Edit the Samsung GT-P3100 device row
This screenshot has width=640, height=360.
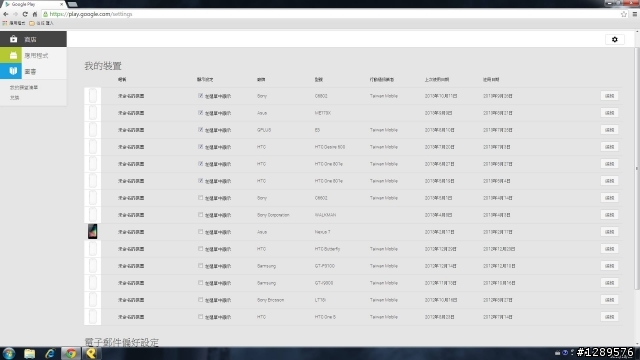coord(609,266)
